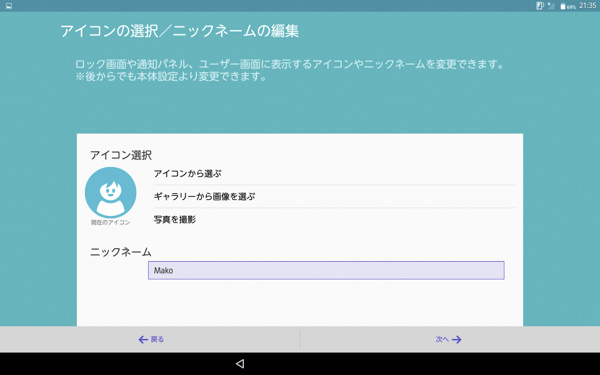
Task: Tap the 現在のアイコン caption
Action: (110, 222)
